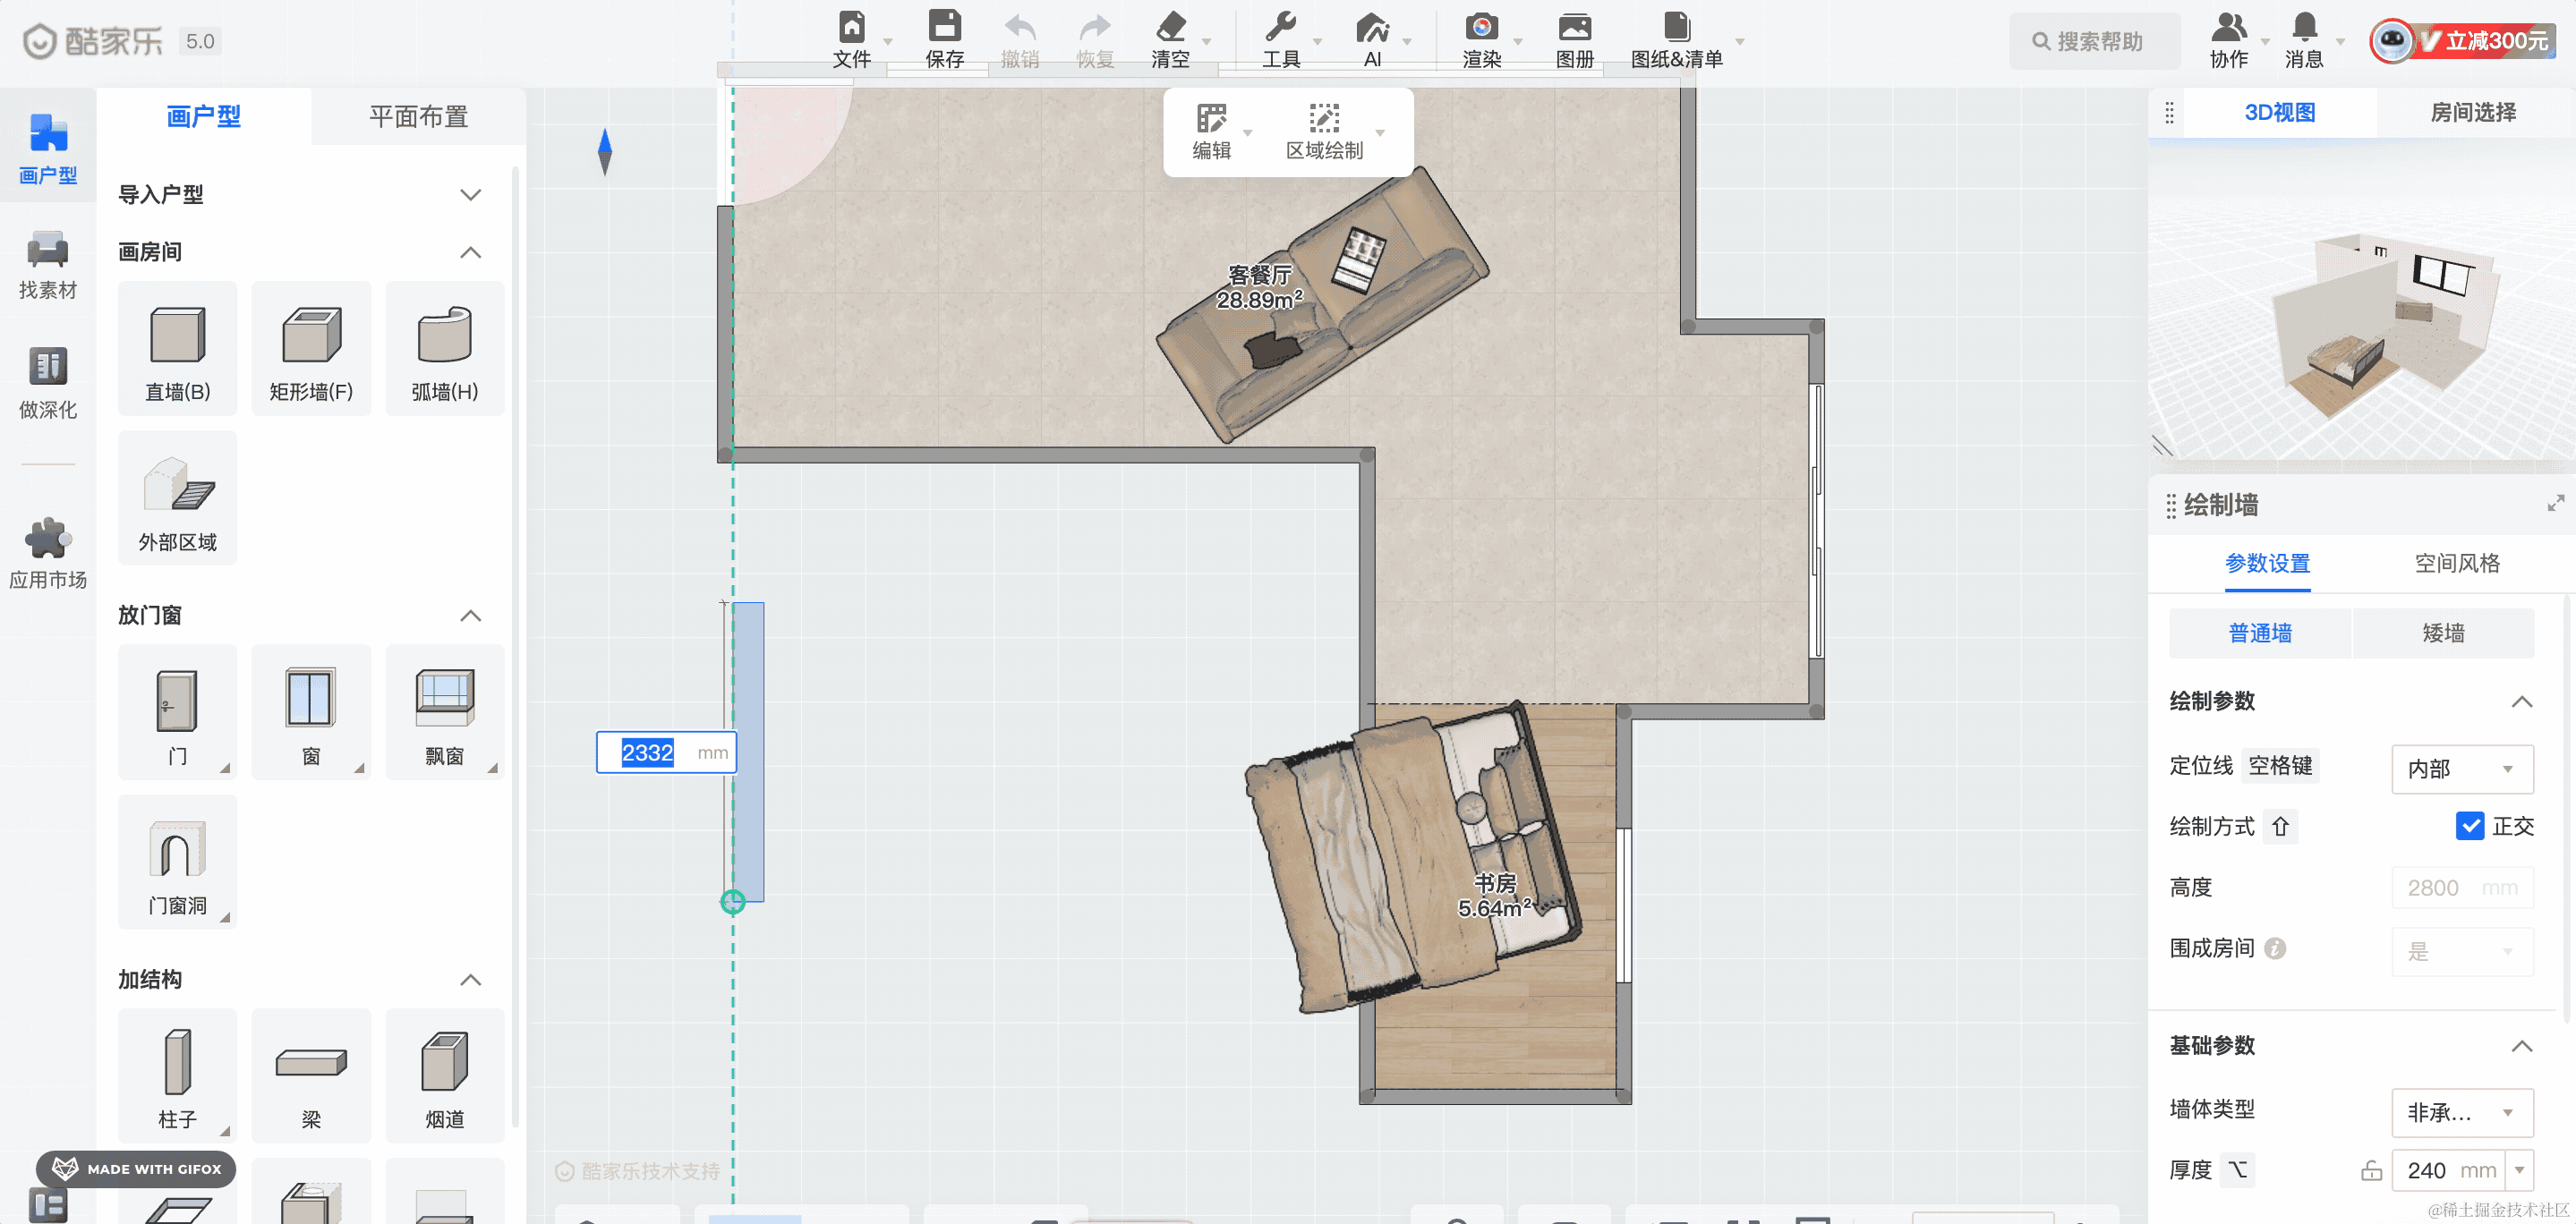Switch to the 参数设置 tab
Viewport: 2576px width, 1224px height.
coord(2267,563)
